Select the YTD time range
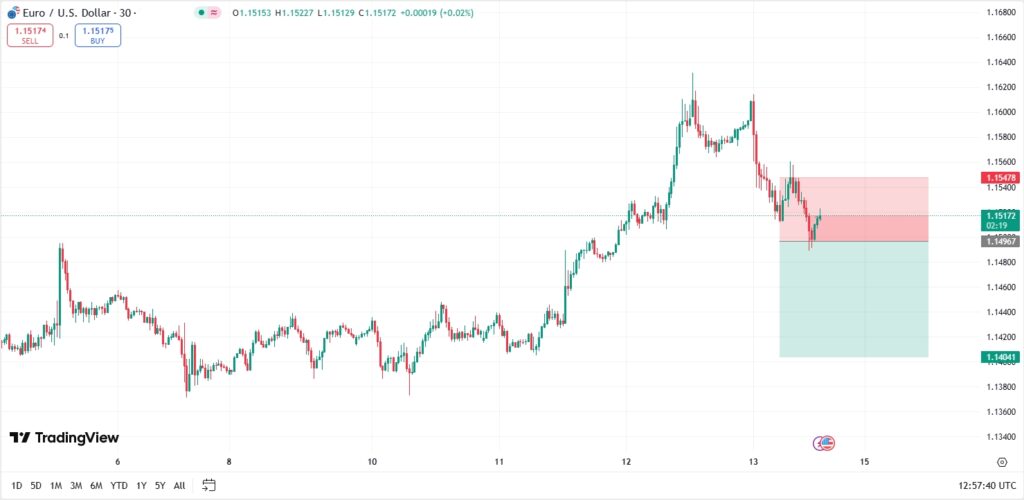 point(119,486)
